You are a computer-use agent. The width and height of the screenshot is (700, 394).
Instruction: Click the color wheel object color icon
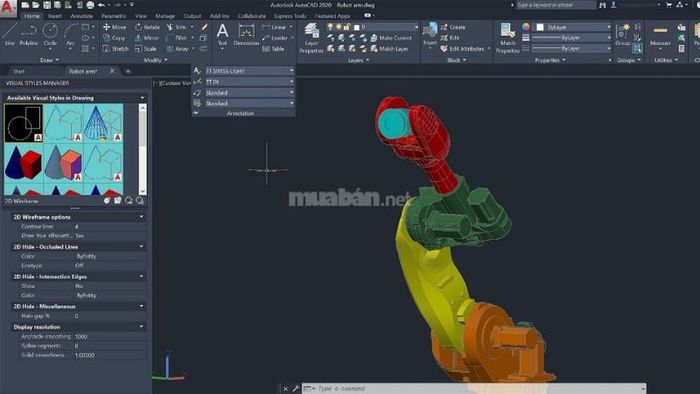(x=526, y=27)
